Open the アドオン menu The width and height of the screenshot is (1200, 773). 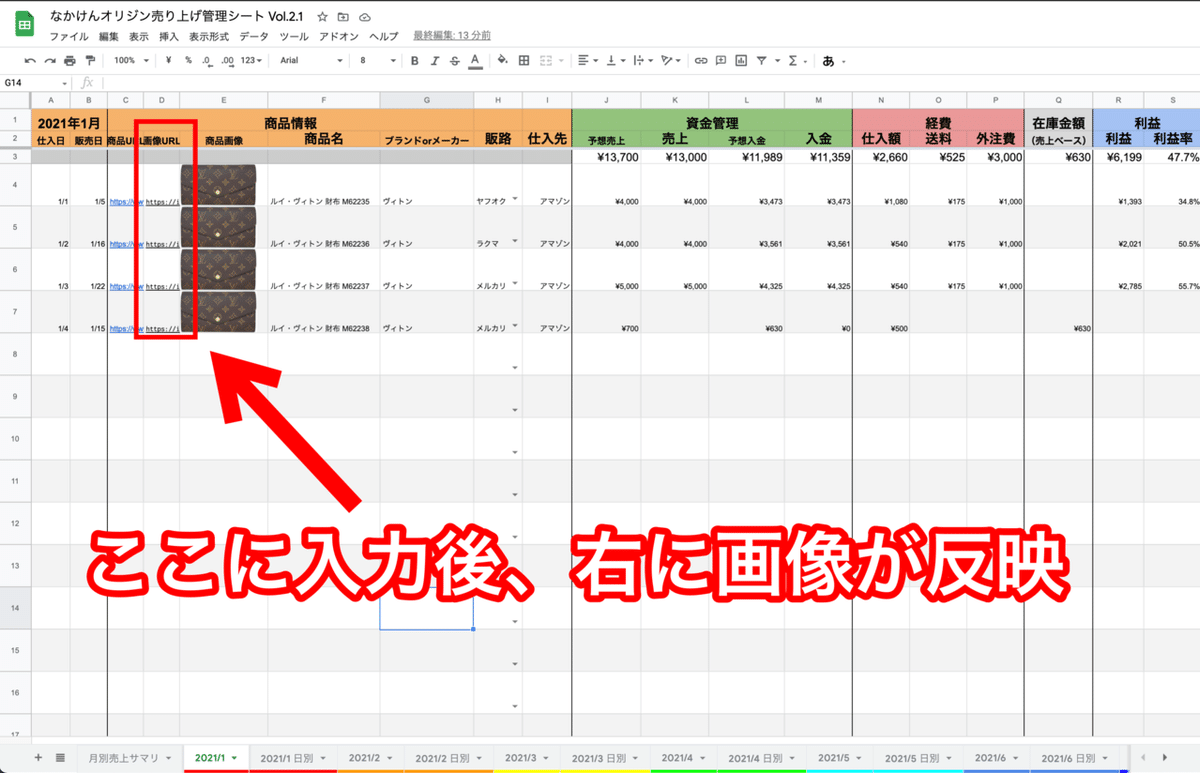point(339,36)
